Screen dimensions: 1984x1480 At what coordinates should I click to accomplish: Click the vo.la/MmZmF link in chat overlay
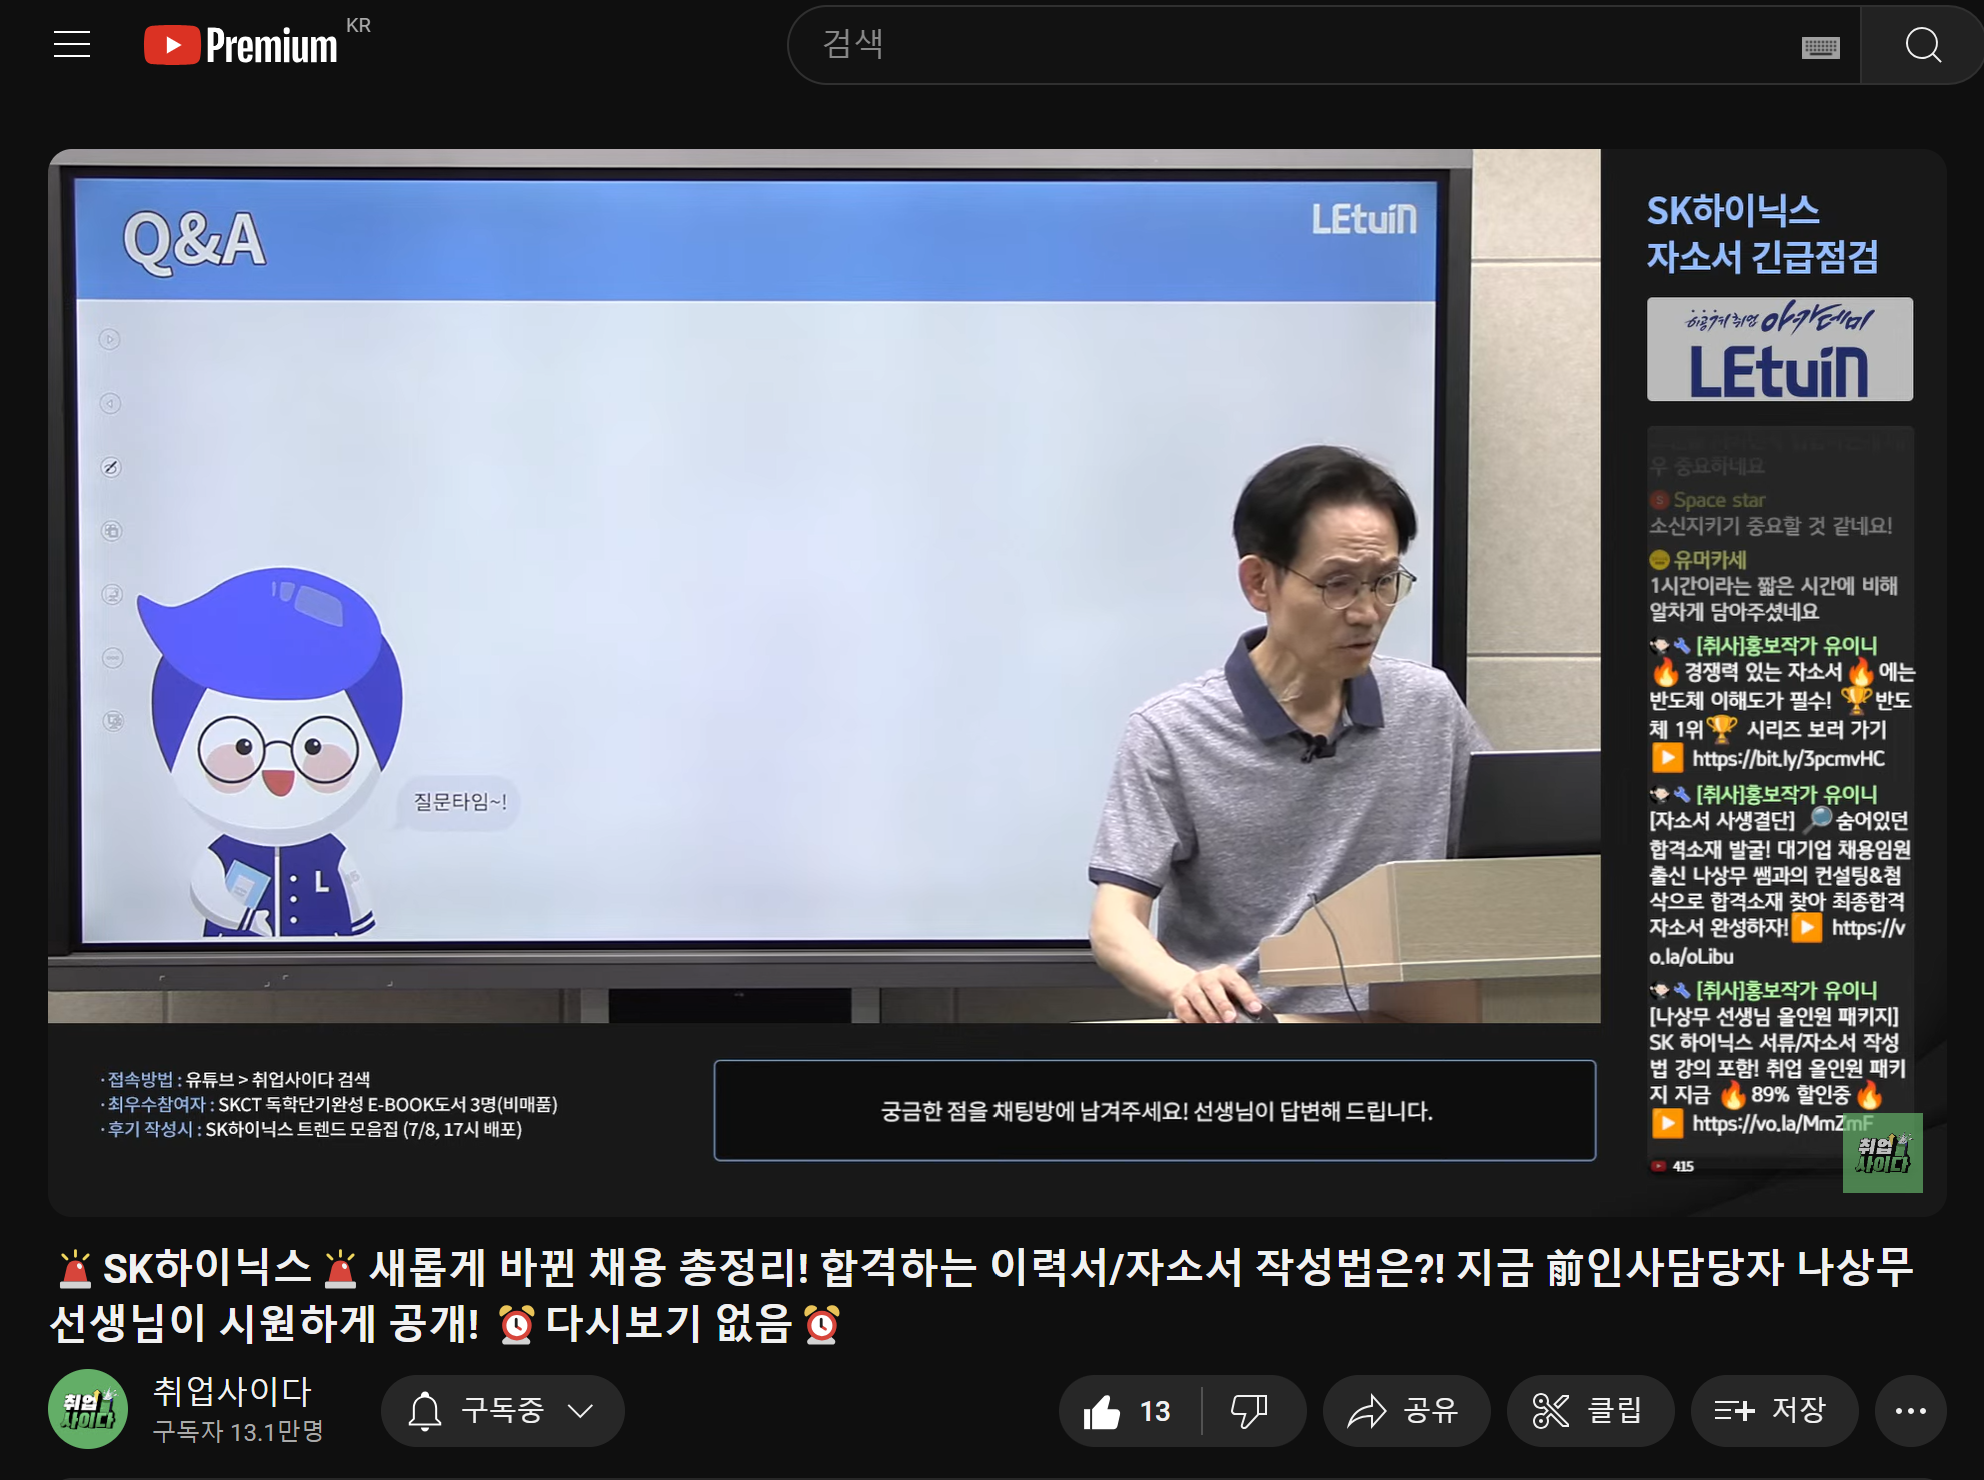pyautogui.click(x=1782, y=1124)
